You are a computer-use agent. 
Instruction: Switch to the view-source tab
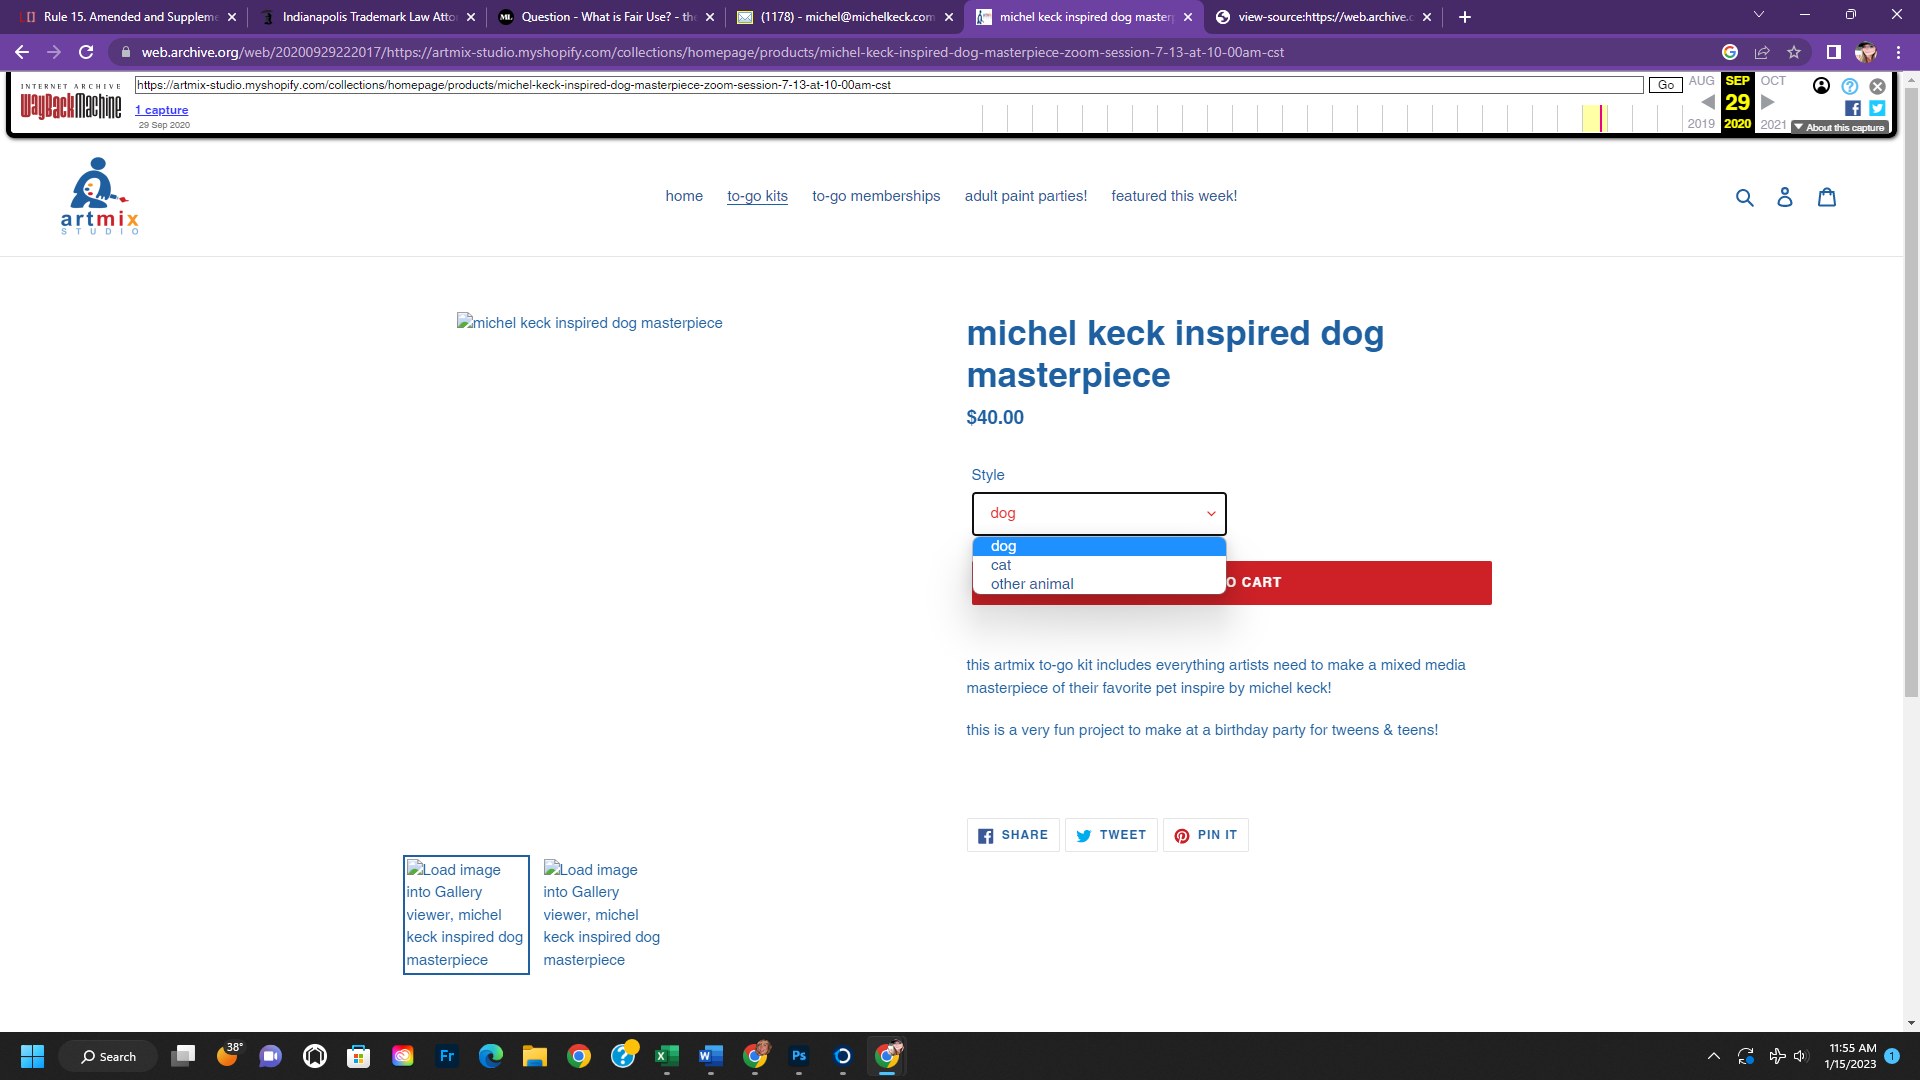pos(1323,17)
